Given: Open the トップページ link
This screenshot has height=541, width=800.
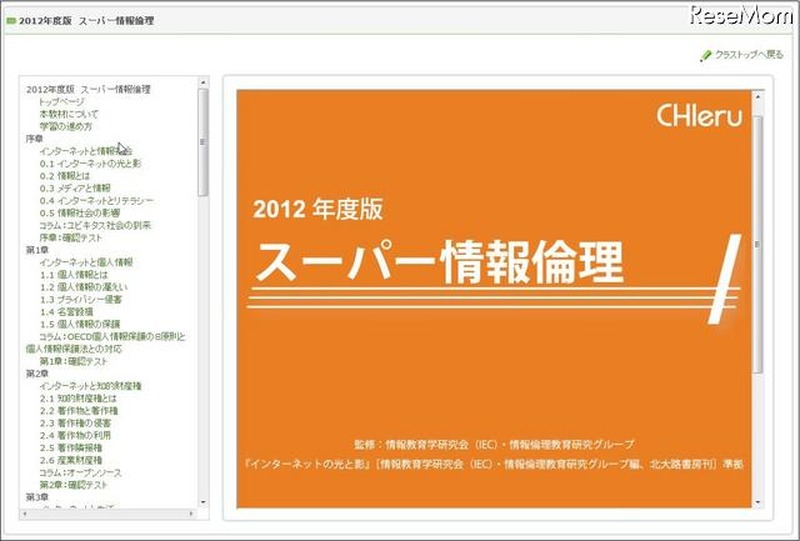Looking at the screenshot, I should tap(62, 102).
